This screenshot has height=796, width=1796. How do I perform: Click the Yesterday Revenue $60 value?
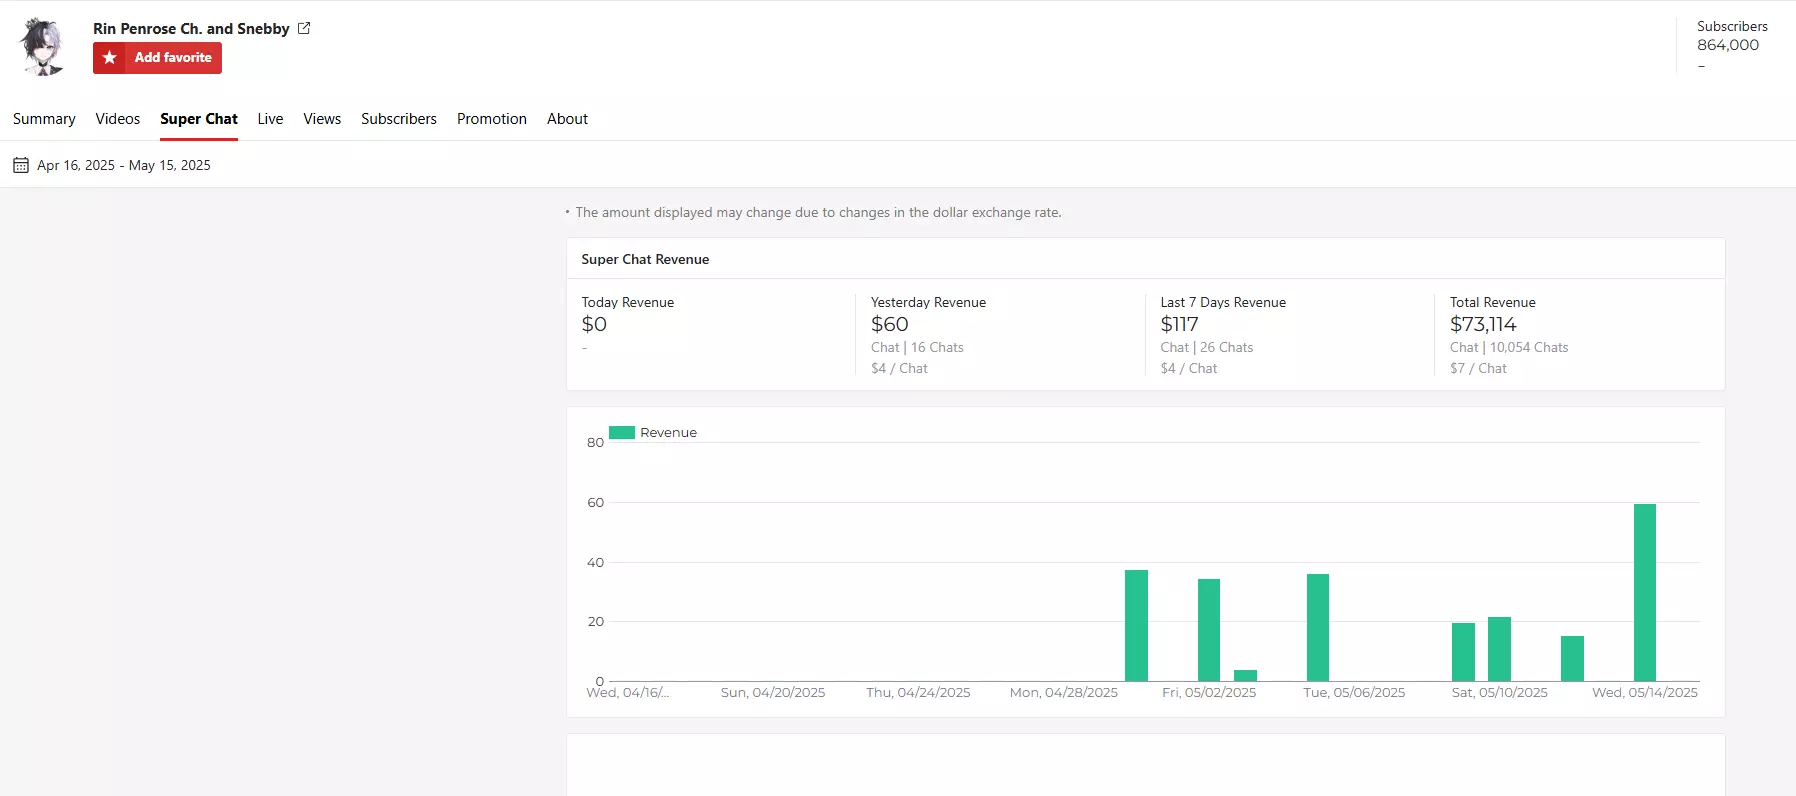click(x=890, y=324)
